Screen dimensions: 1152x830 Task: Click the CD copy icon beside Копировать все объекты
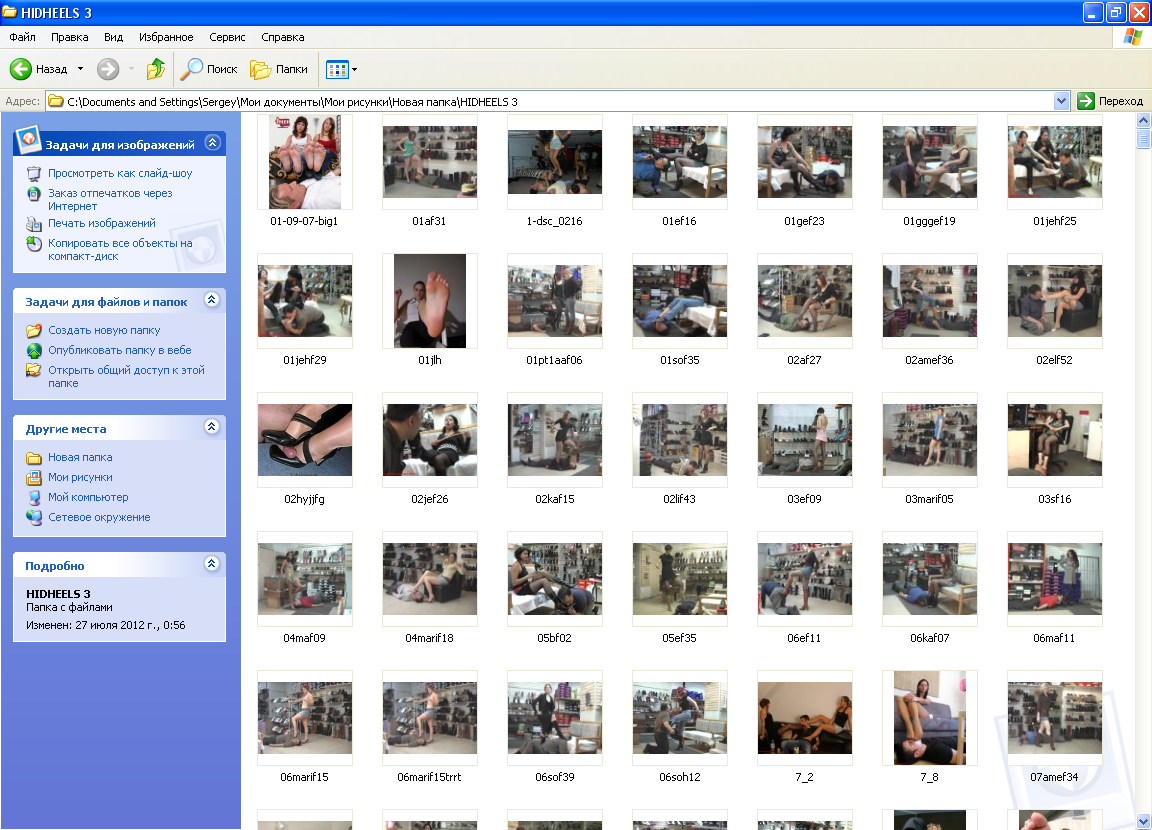34,244
